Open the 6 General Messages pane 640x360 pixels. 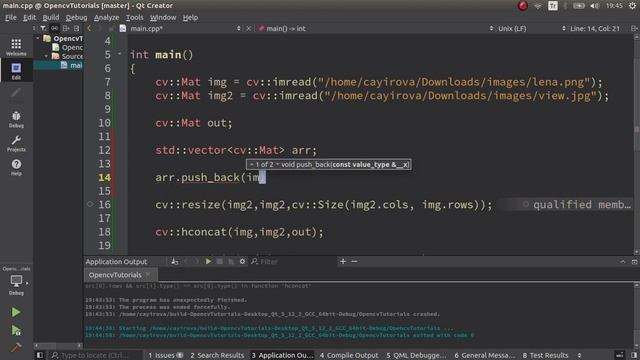tap(484, 355)
